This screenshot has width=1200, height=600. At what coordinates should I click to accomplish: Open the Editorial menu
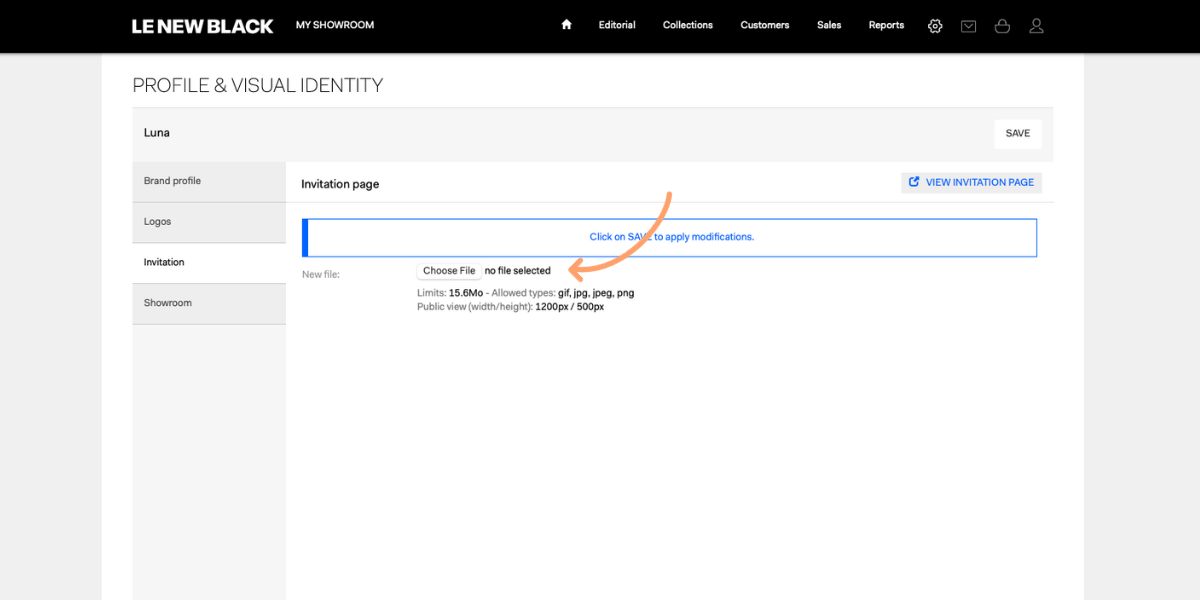click(617, 25)
